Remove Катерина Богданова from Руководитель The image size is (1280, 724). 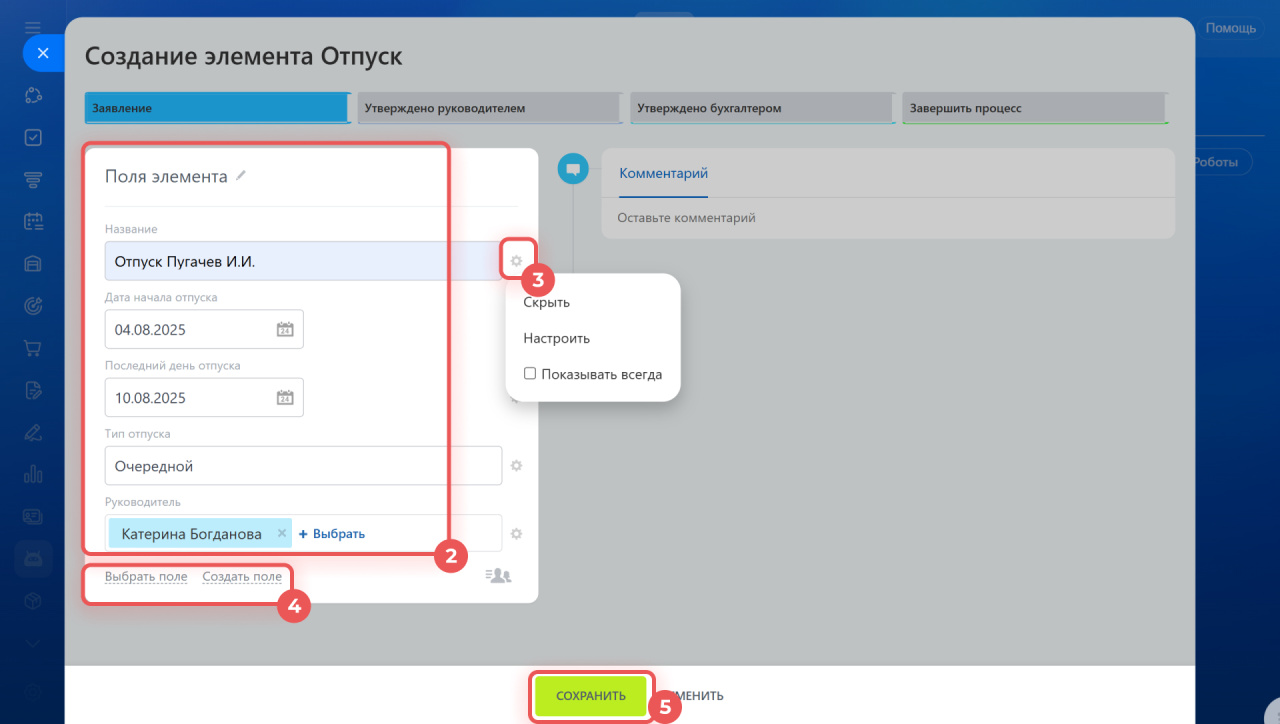click(x=282, y=534)
